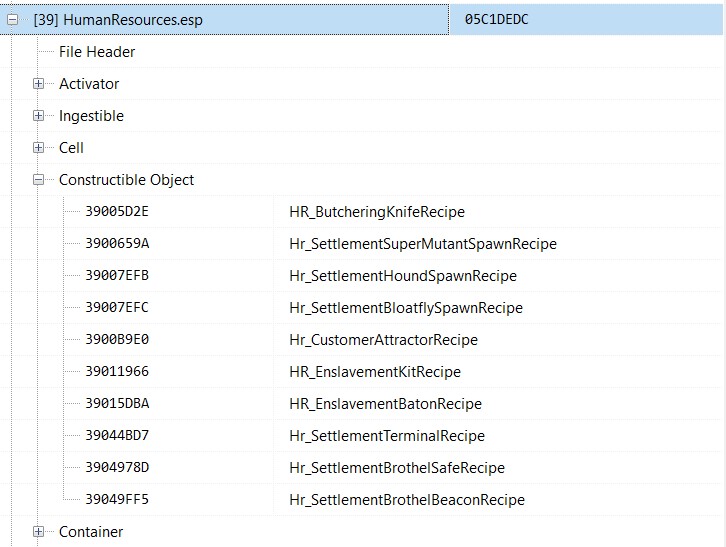The width and height of the screenshot is (726, 547).
Task: Collapse the Constructible Object group
Action: (x=38, y=180)
